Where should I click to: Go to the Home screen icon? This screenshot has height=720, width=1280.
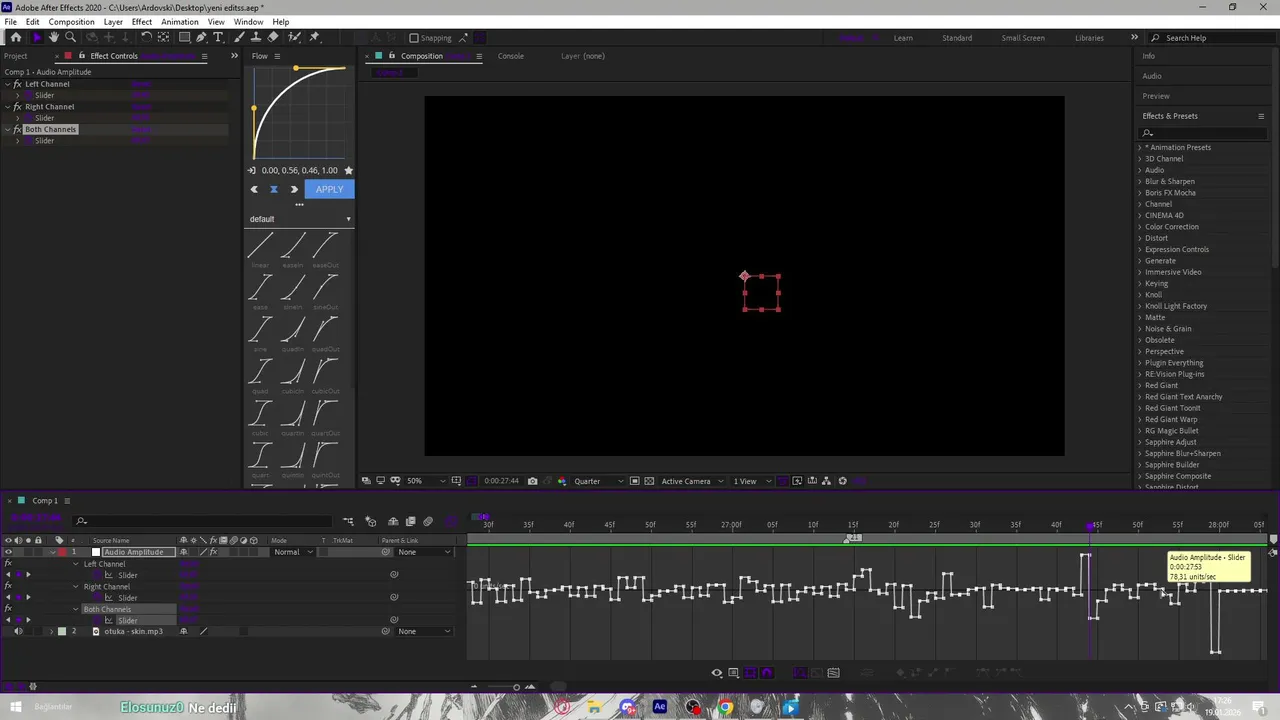click(16, 37)
